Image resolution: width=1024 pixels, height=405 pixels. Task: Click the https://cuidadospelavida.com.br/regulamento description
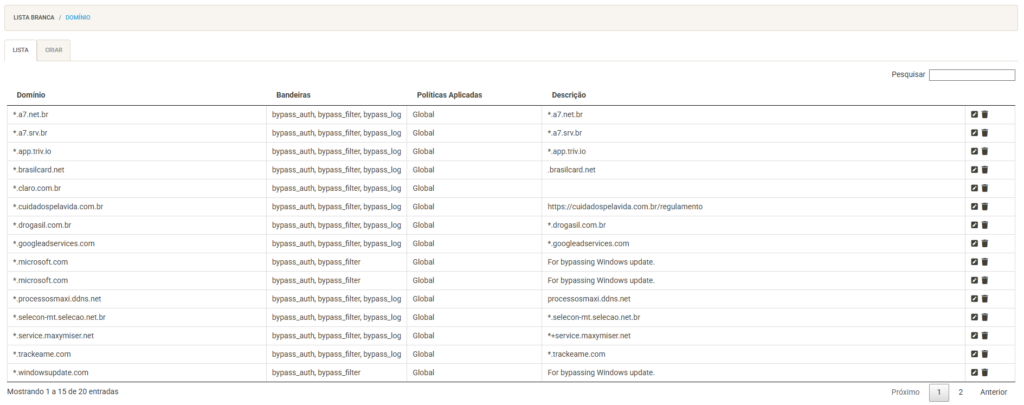[x=625, y=206]
